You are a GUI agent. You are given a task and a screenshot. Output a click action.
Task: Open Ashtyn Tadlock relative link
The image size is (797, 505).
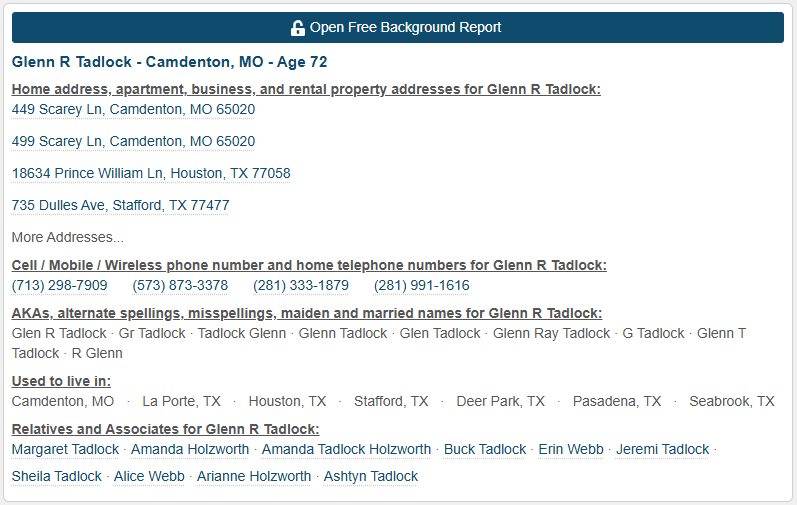371,477
